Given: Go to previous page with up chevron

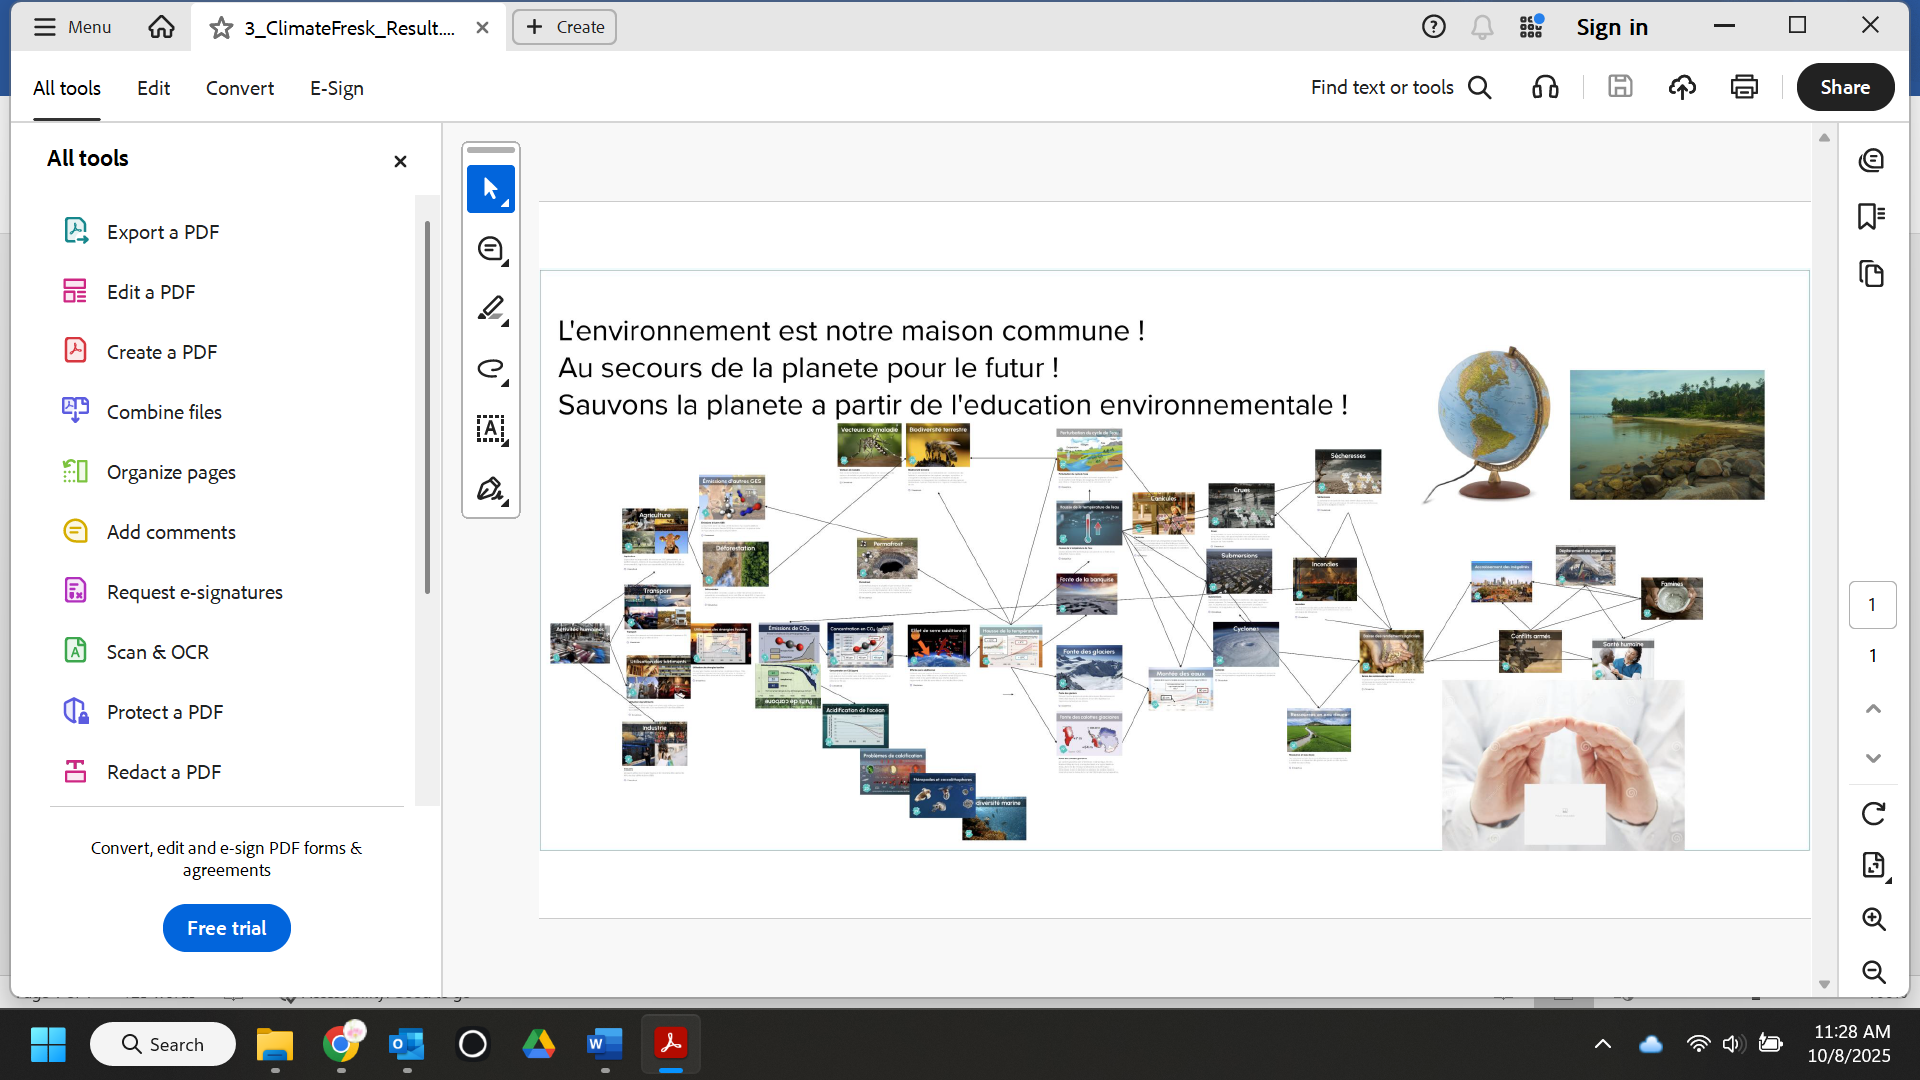Looking at the screenshot, I should [1873, 709].
